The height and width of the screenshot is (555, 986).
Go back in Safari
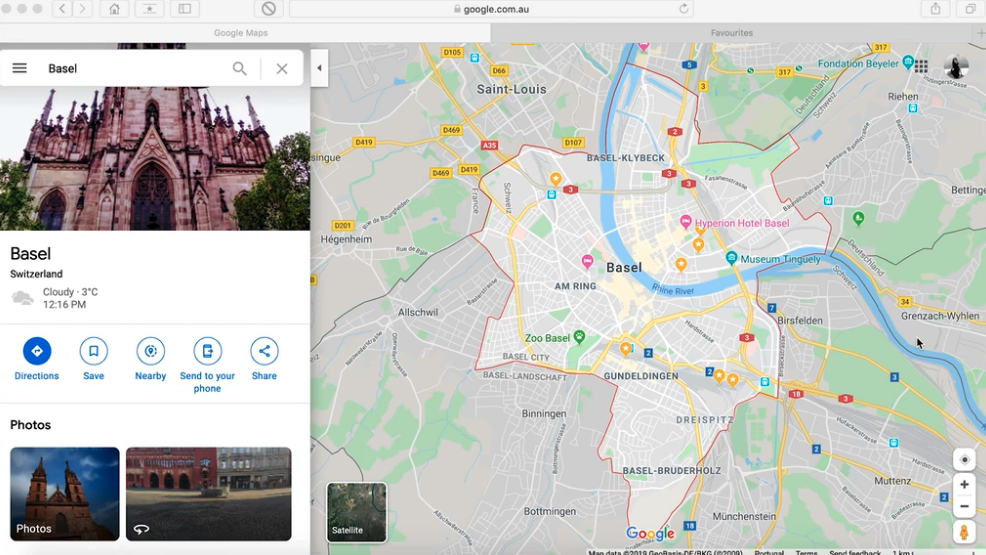click(62, 9)
